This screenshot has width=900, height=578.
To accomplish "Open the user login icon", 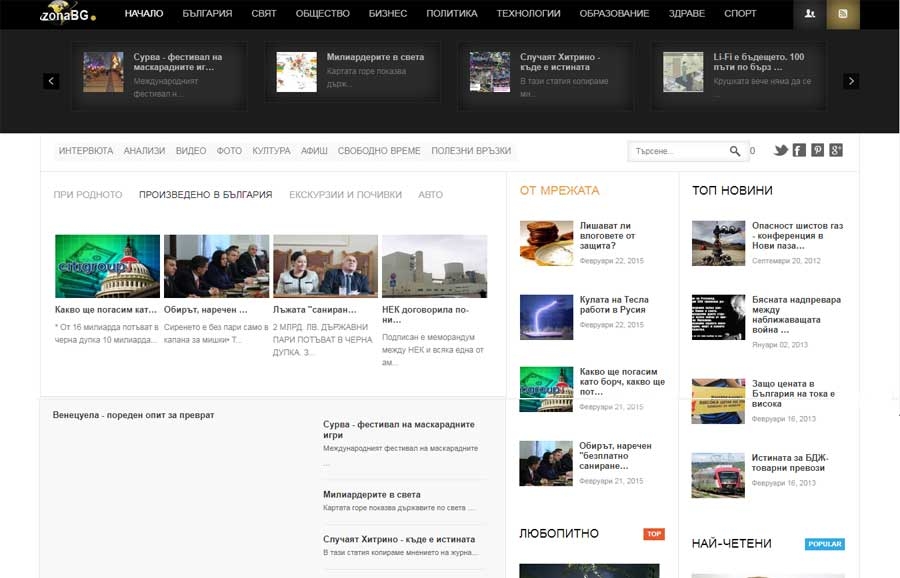I will point(810,14).
